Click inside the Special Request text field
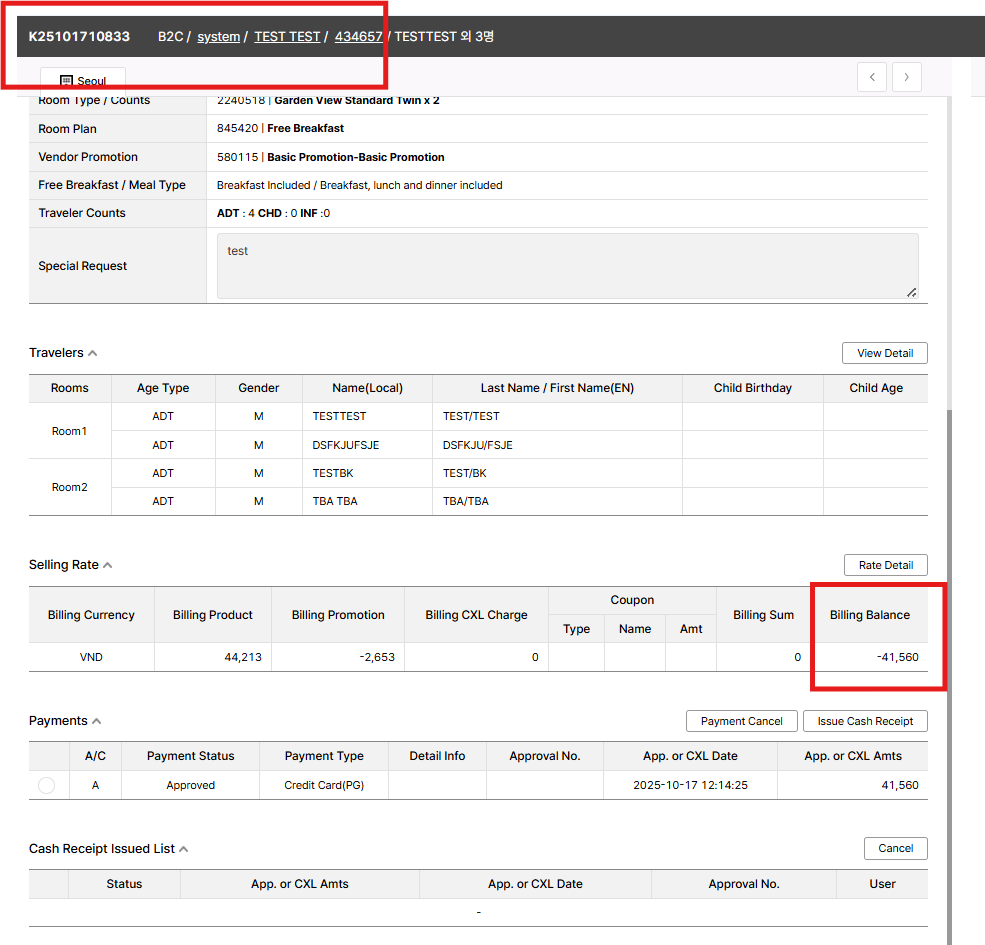985x945 pixels. pyautogui.click(x=566, y=265)
